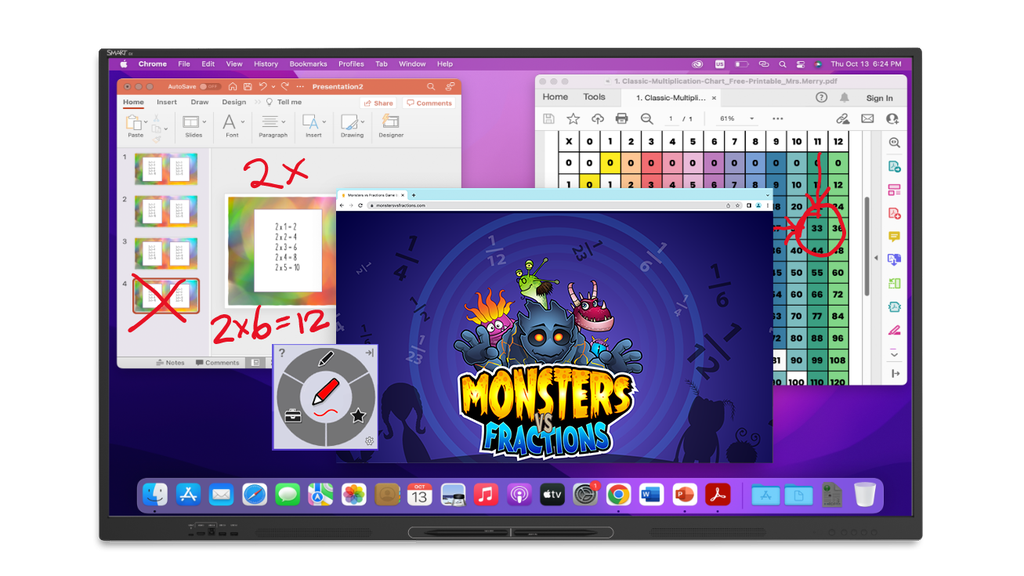Open settings gear in SMART ink toolbar
Screen dimensions: 1024x576
(369, 441)
